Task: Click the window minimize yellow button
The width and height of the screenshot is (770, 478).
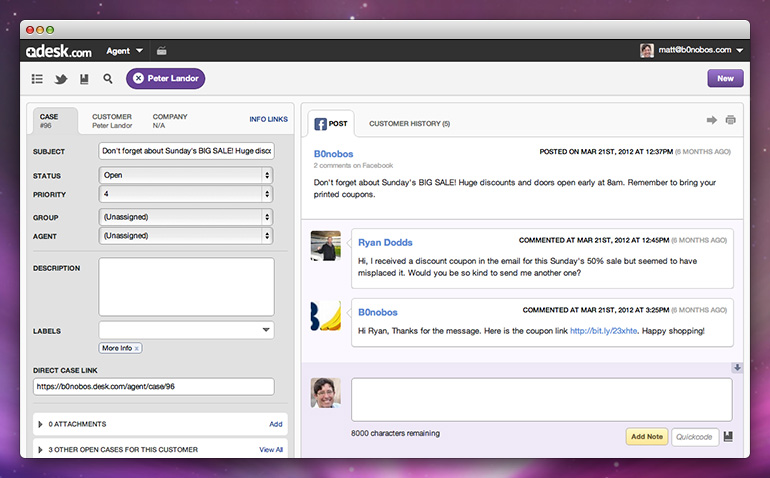Action: [40, 30]
